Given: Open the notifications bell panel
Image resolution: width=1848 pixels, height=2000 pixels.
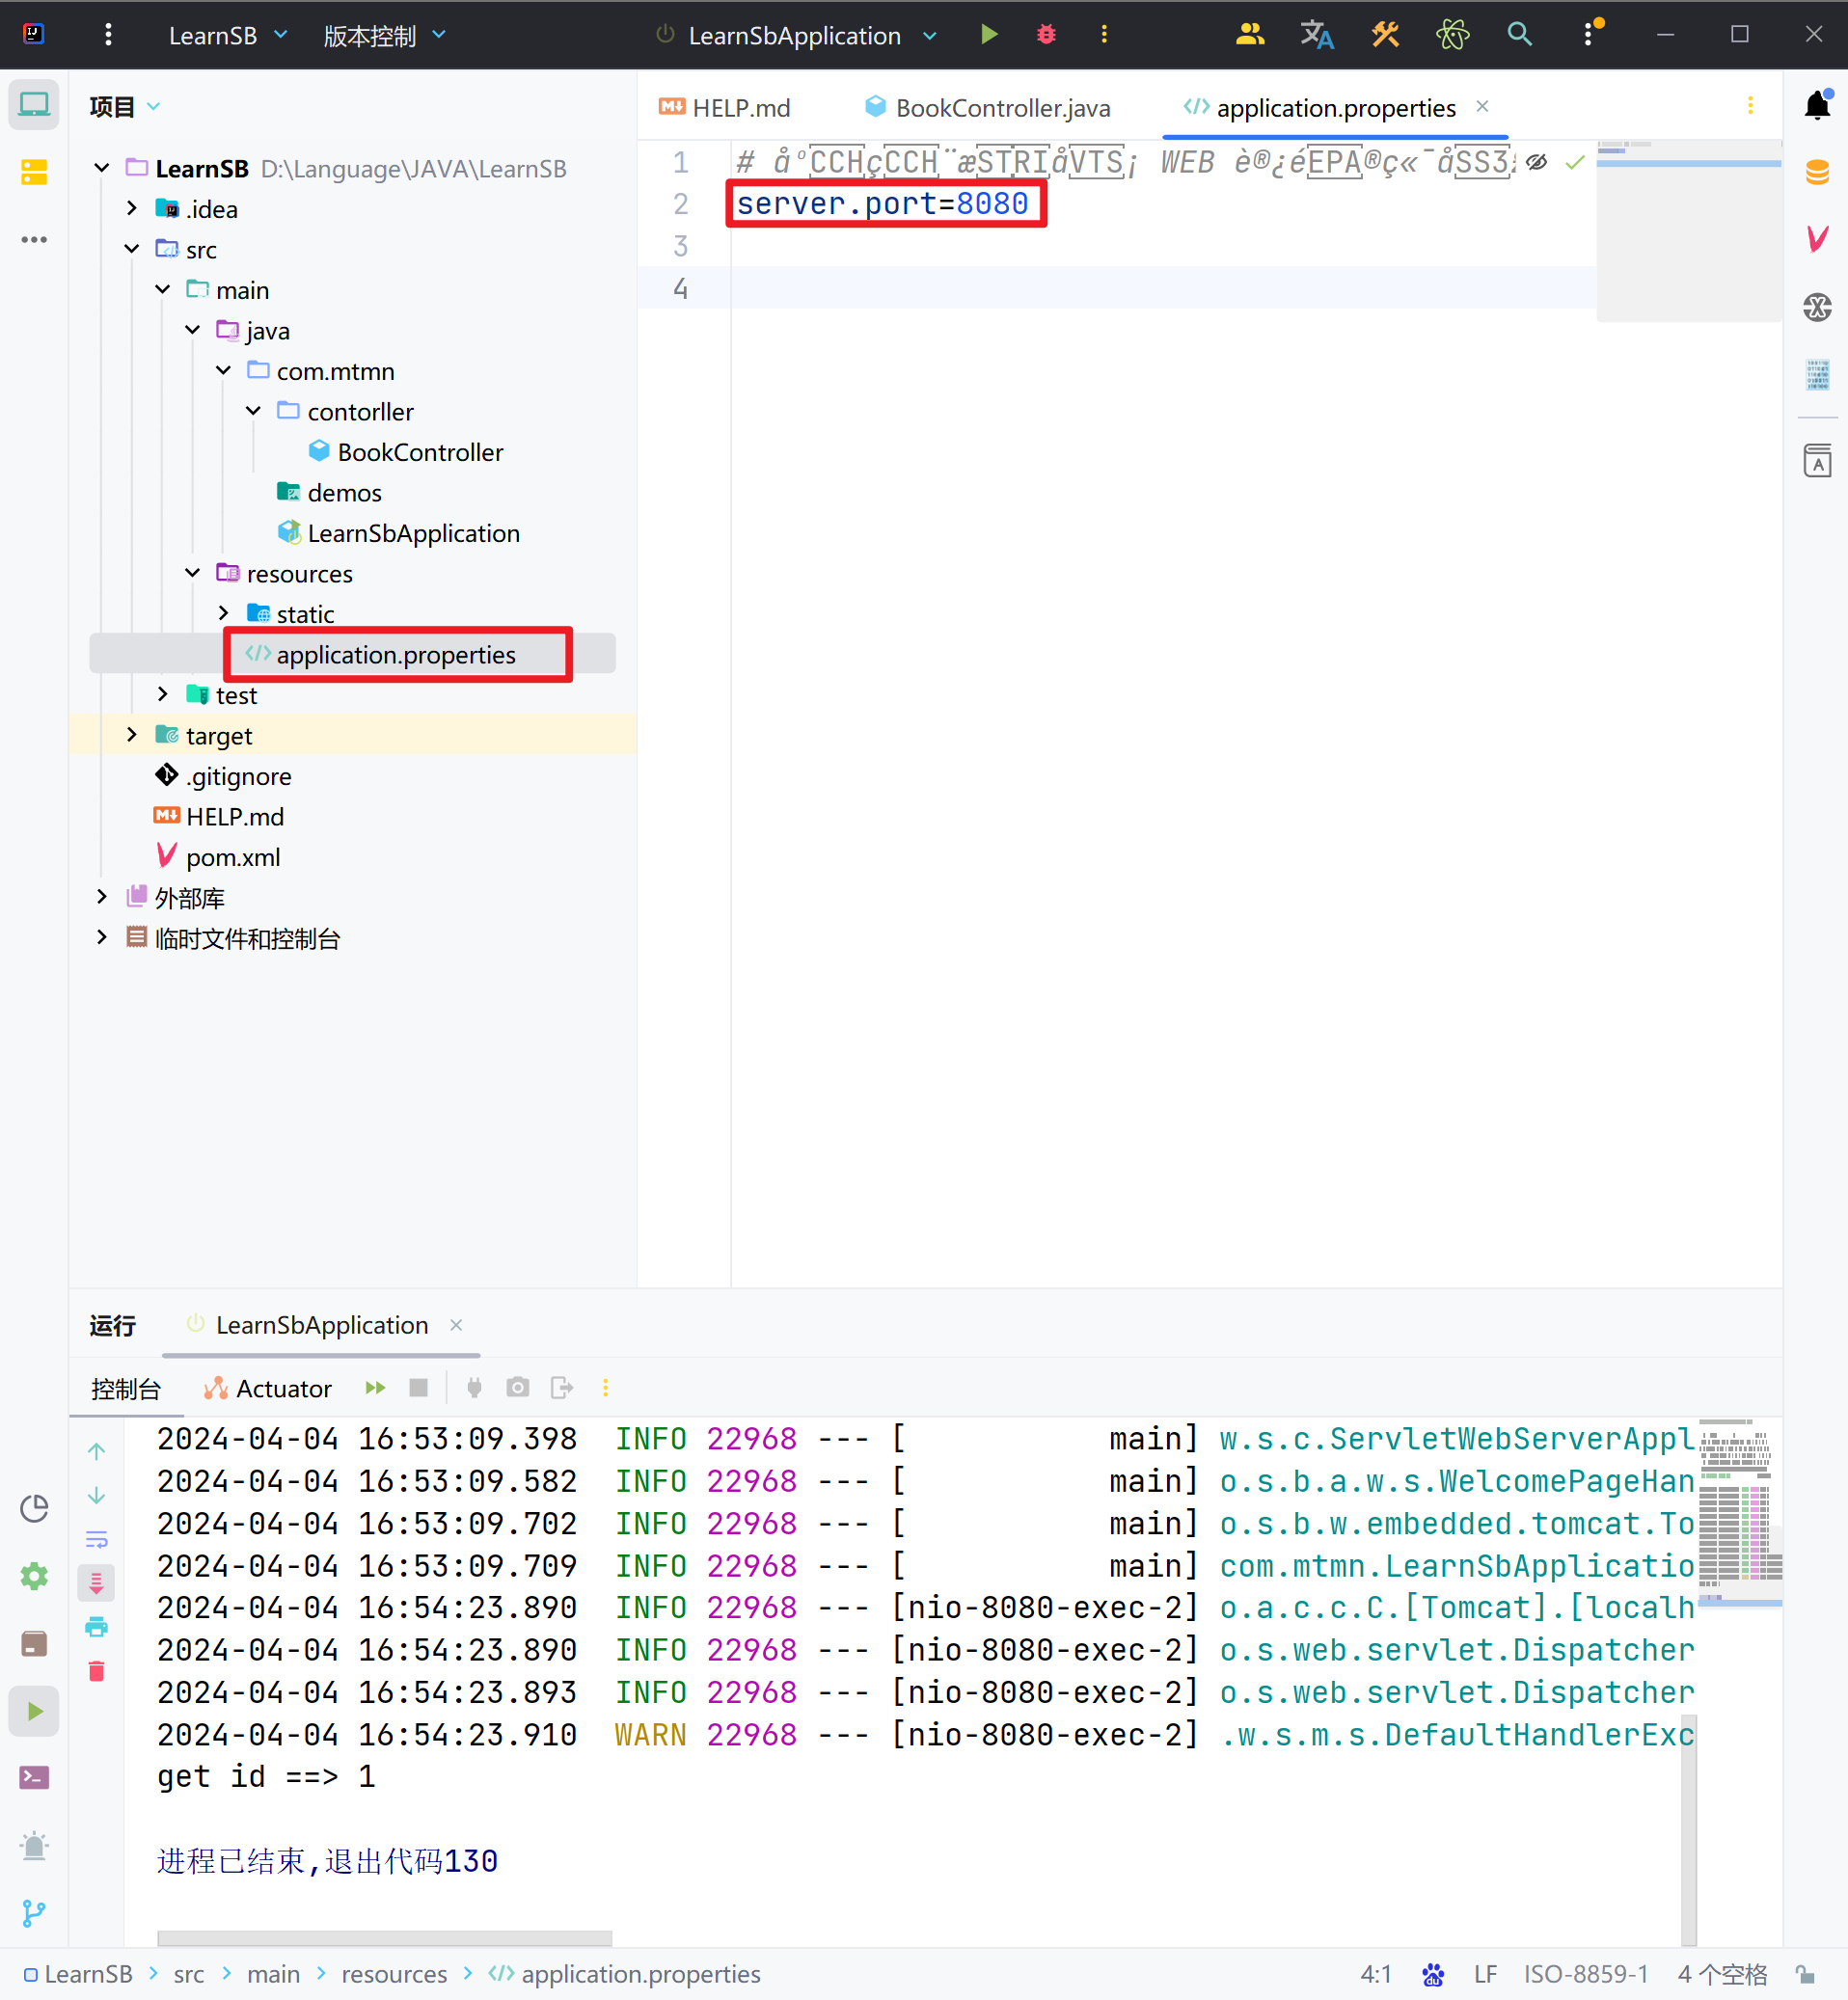Looking at the screenshot, I should pyautogui.click(x=1816, y=105).
